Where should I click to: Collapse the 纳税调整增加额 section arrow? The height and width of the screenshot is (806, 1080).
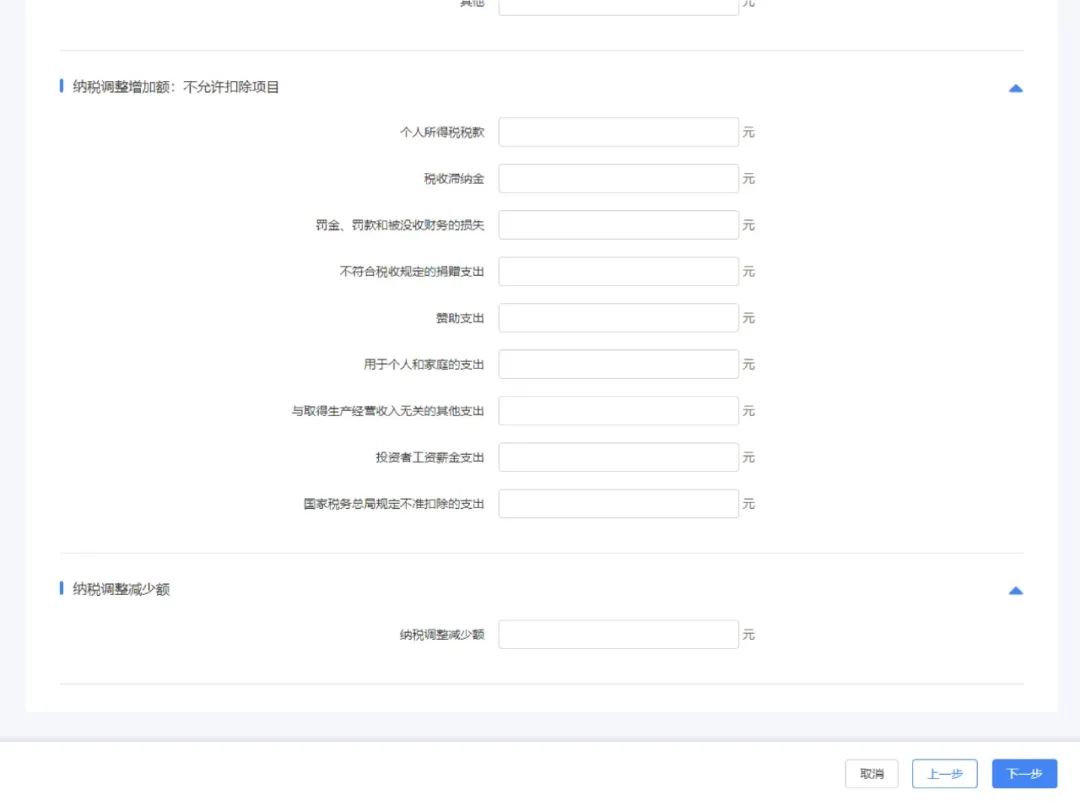point(1015,88)
